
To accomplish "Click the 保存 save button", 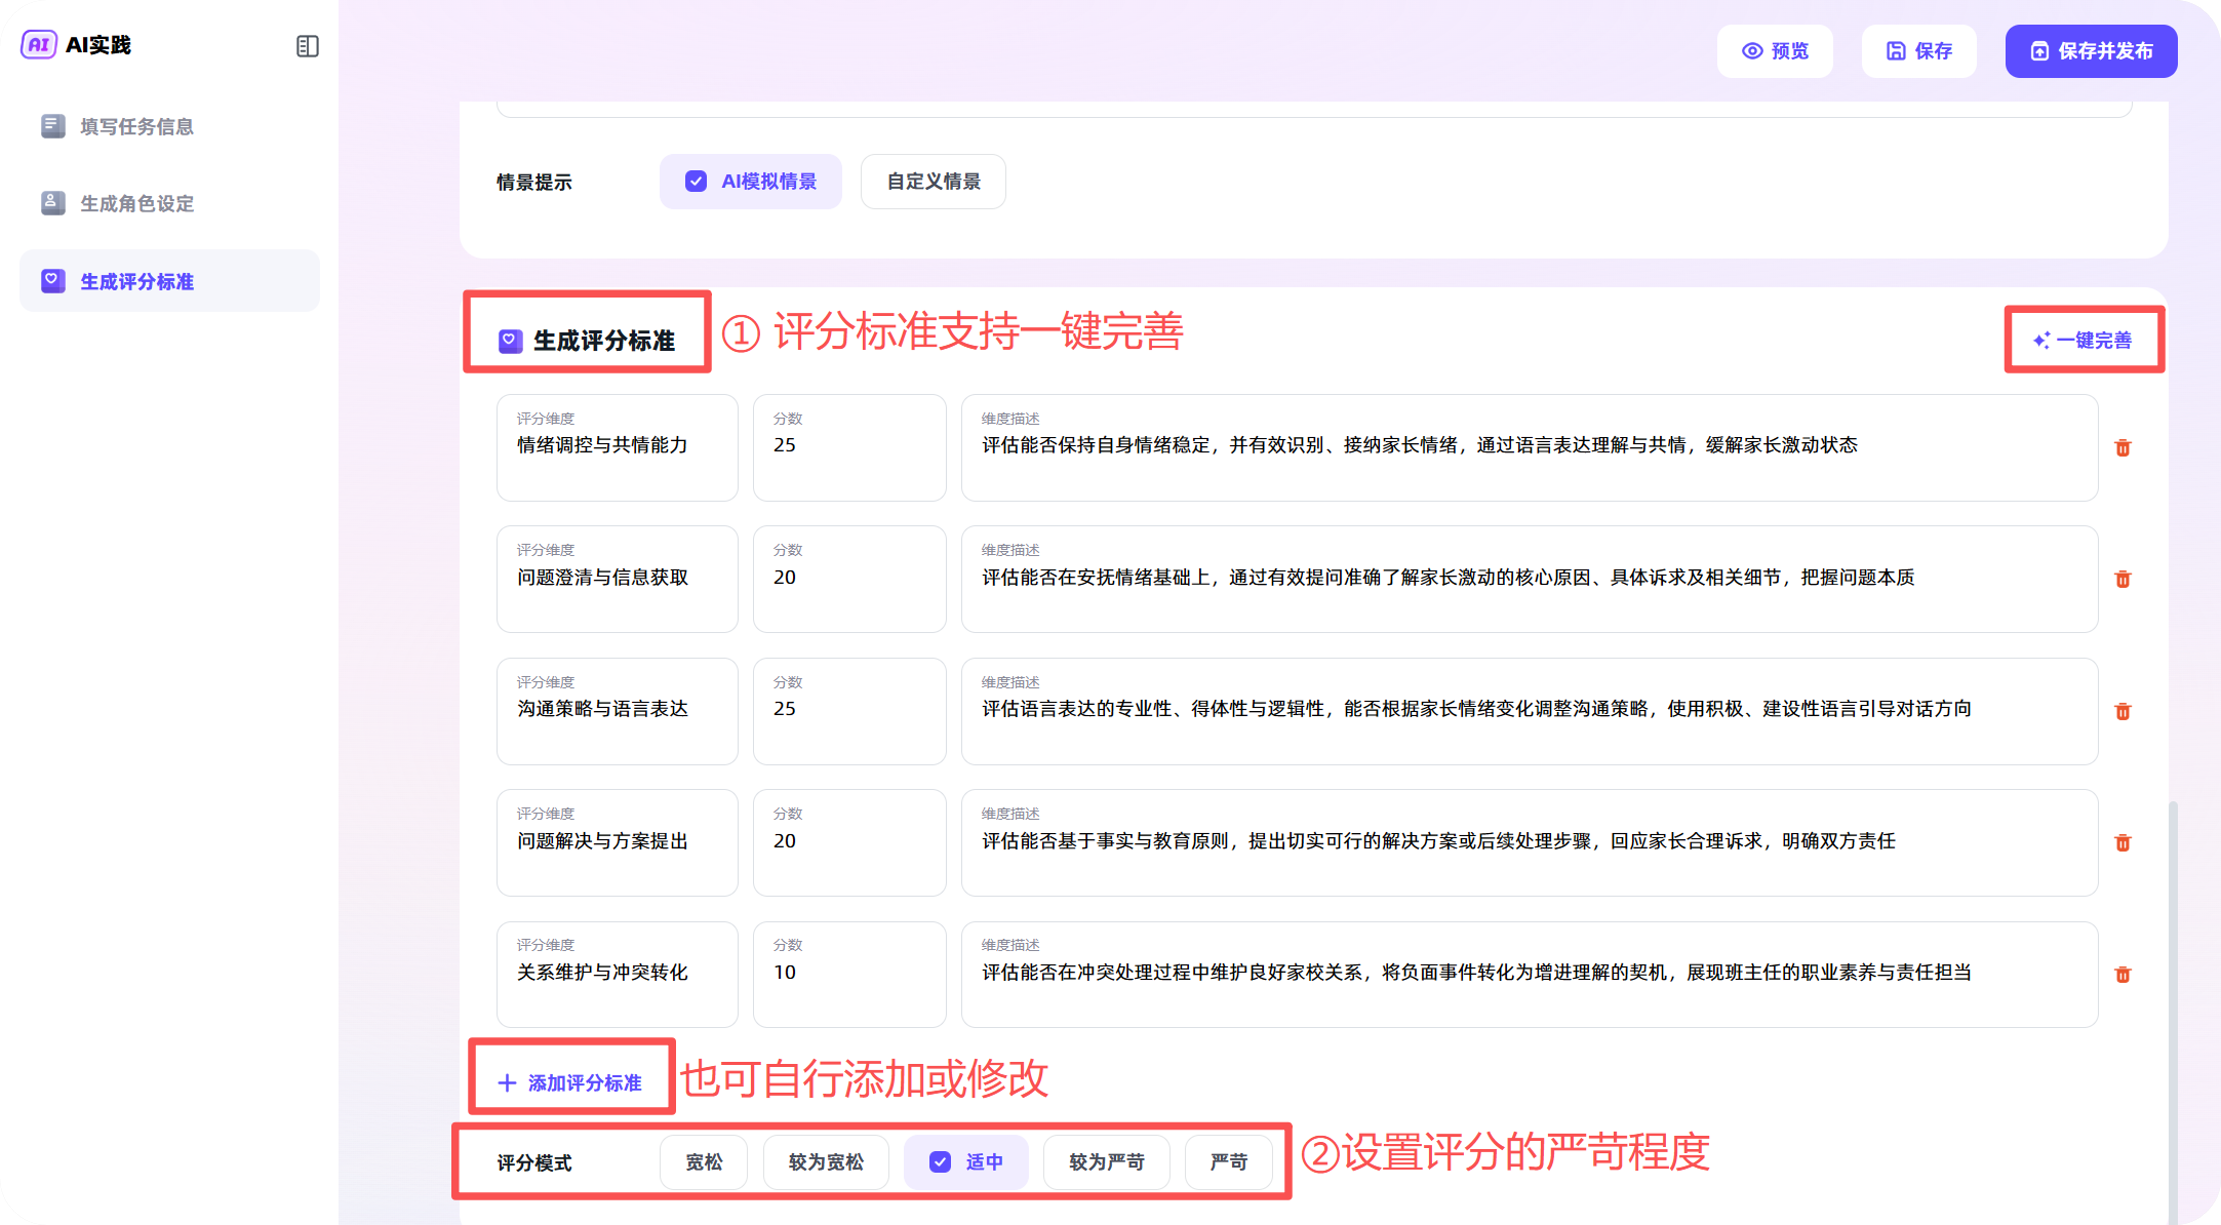I will pyautogui.click(x=1919, y=51).
